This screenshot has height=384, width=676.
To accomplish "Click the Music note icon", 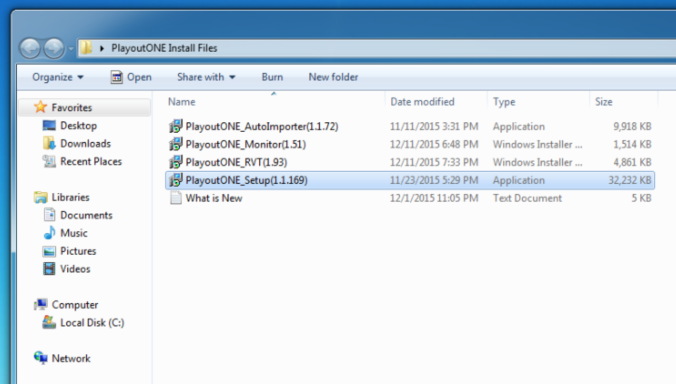I will click(50, 233).
